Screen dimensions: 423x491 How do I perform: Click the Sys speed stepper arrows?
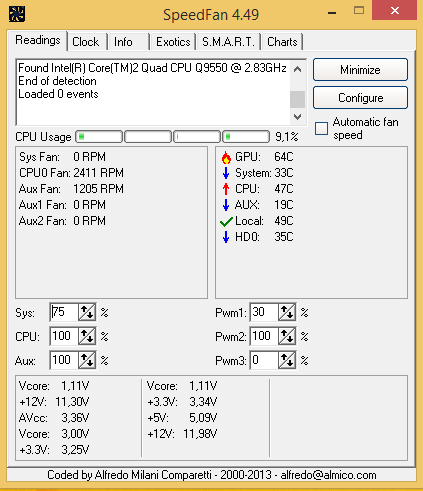click(x=87, y=312)
